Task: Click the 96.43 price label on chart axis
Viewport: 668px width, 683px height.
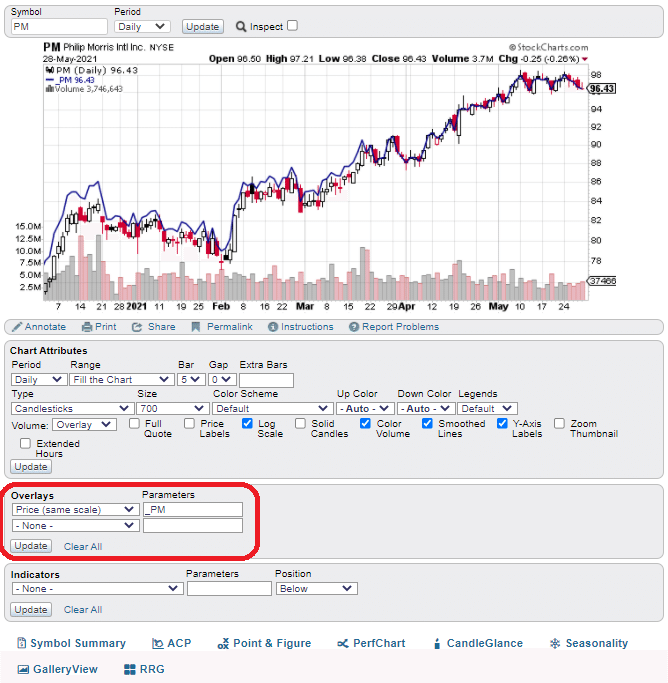Action: click(x=602, y=89)
